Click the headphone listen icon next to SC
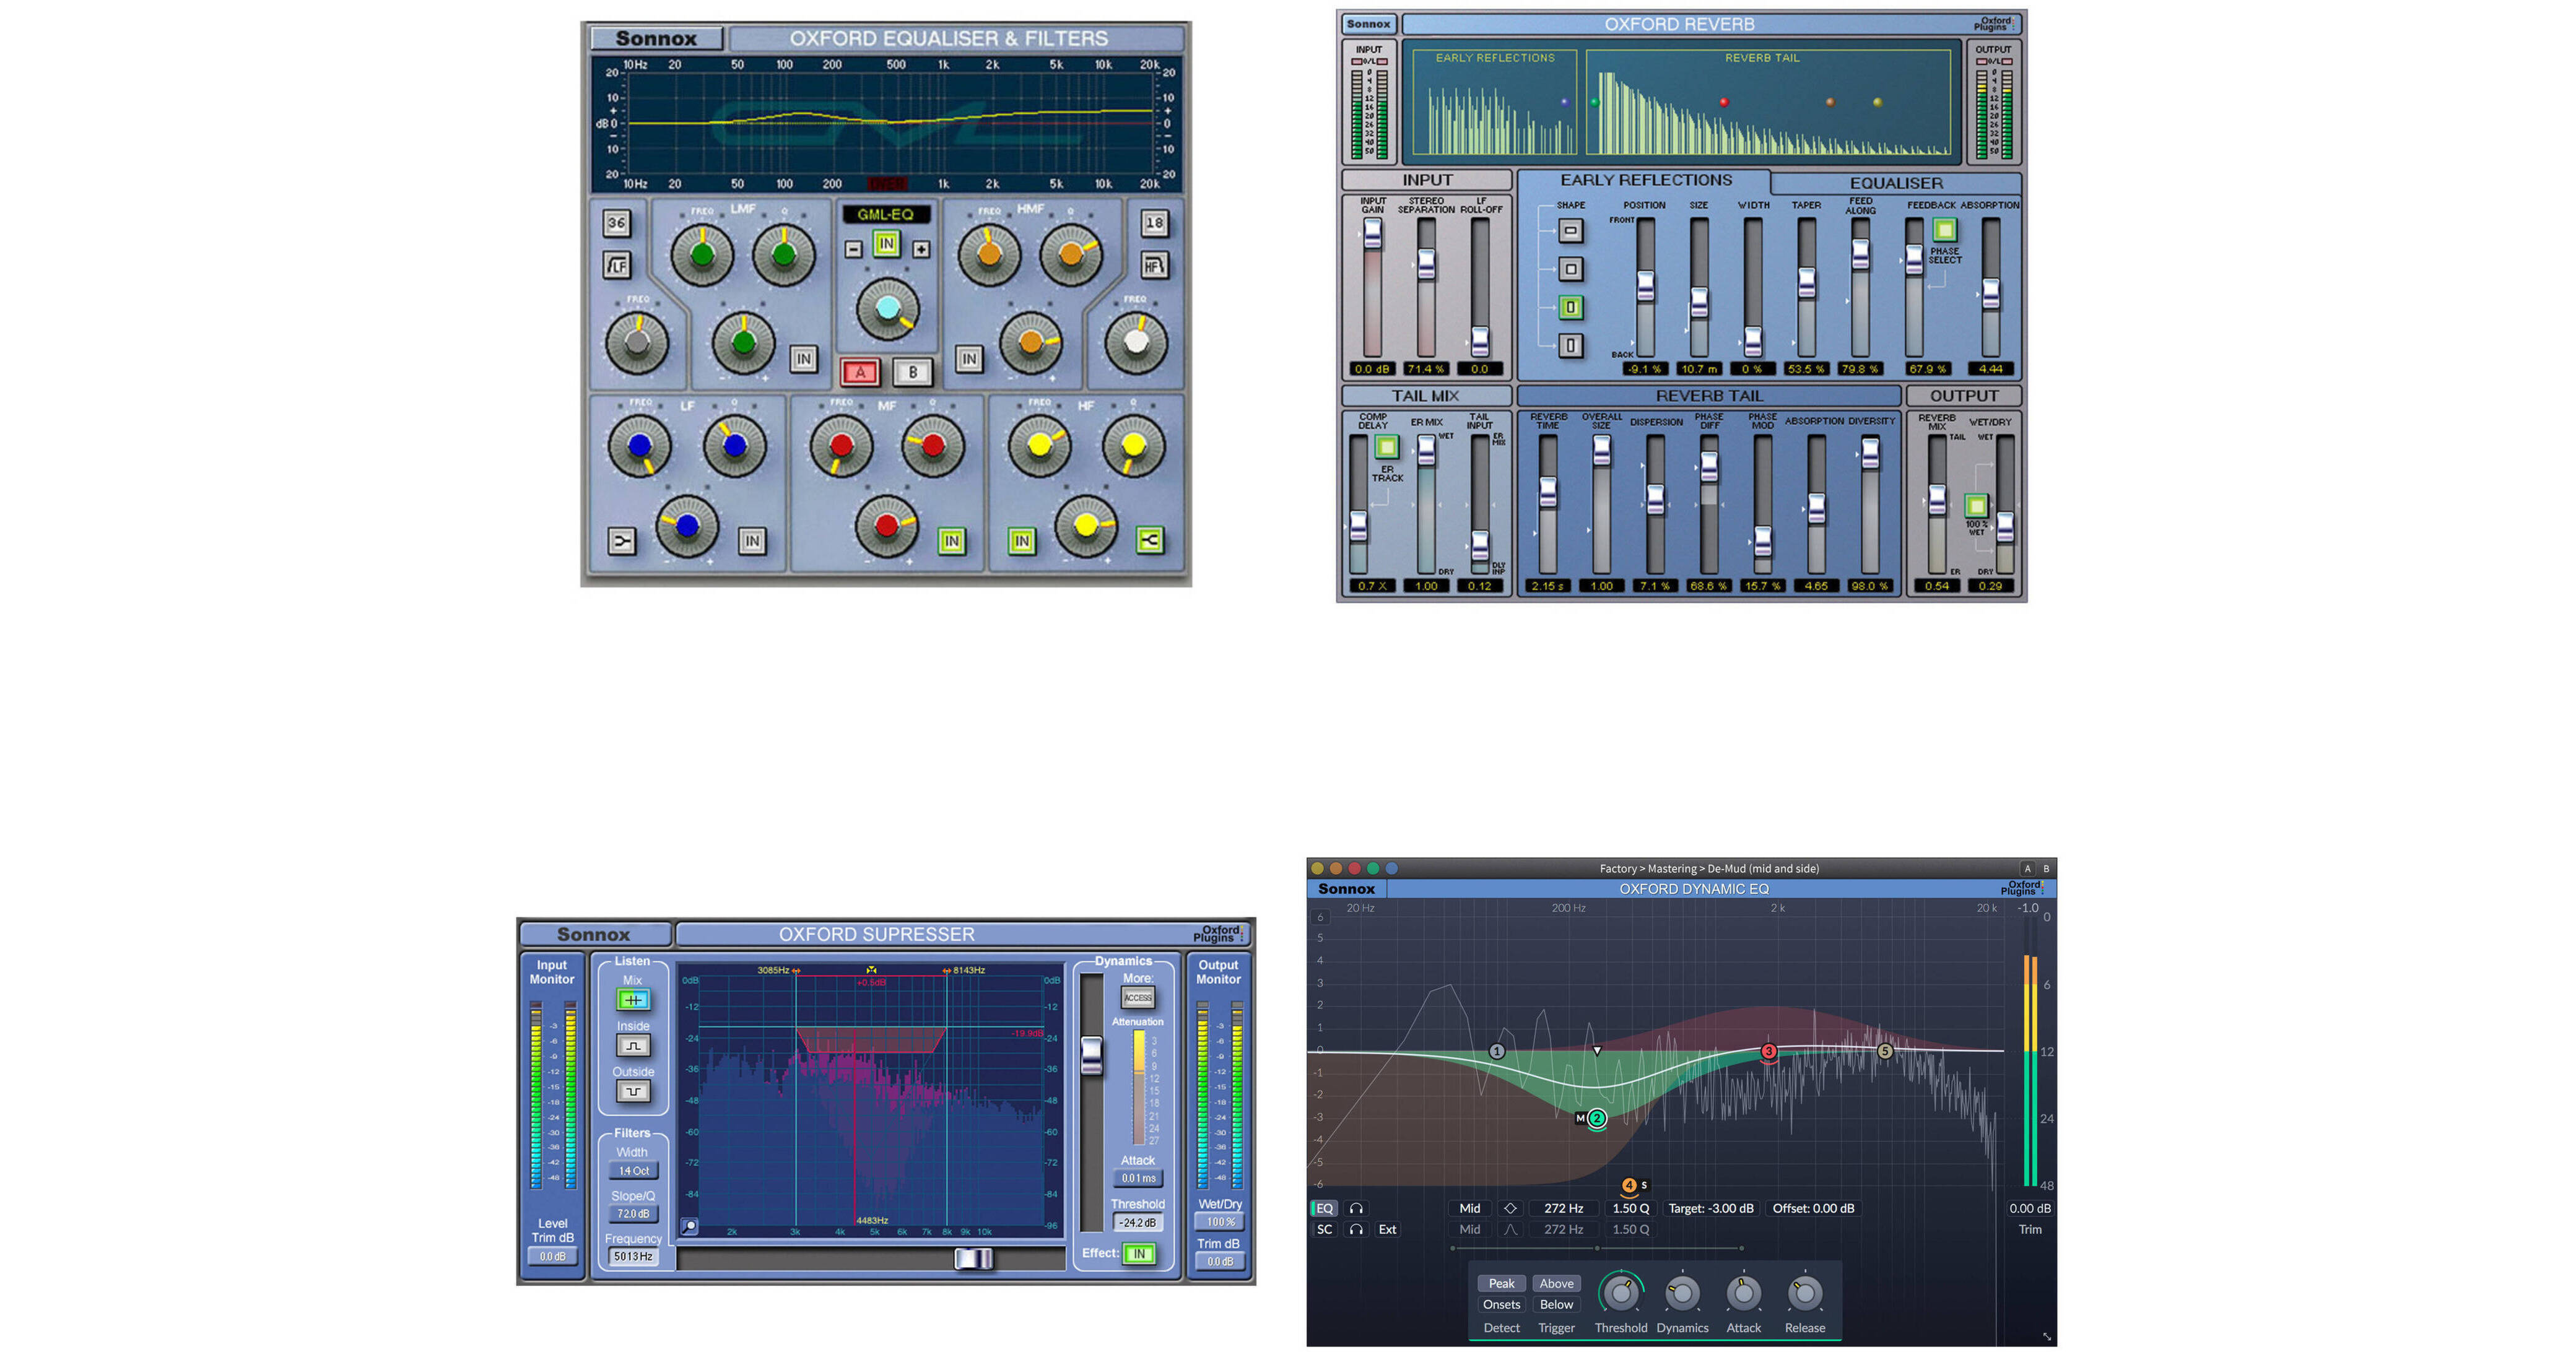Screen dimensions: 2576x1352 tap(1356, 1230)
